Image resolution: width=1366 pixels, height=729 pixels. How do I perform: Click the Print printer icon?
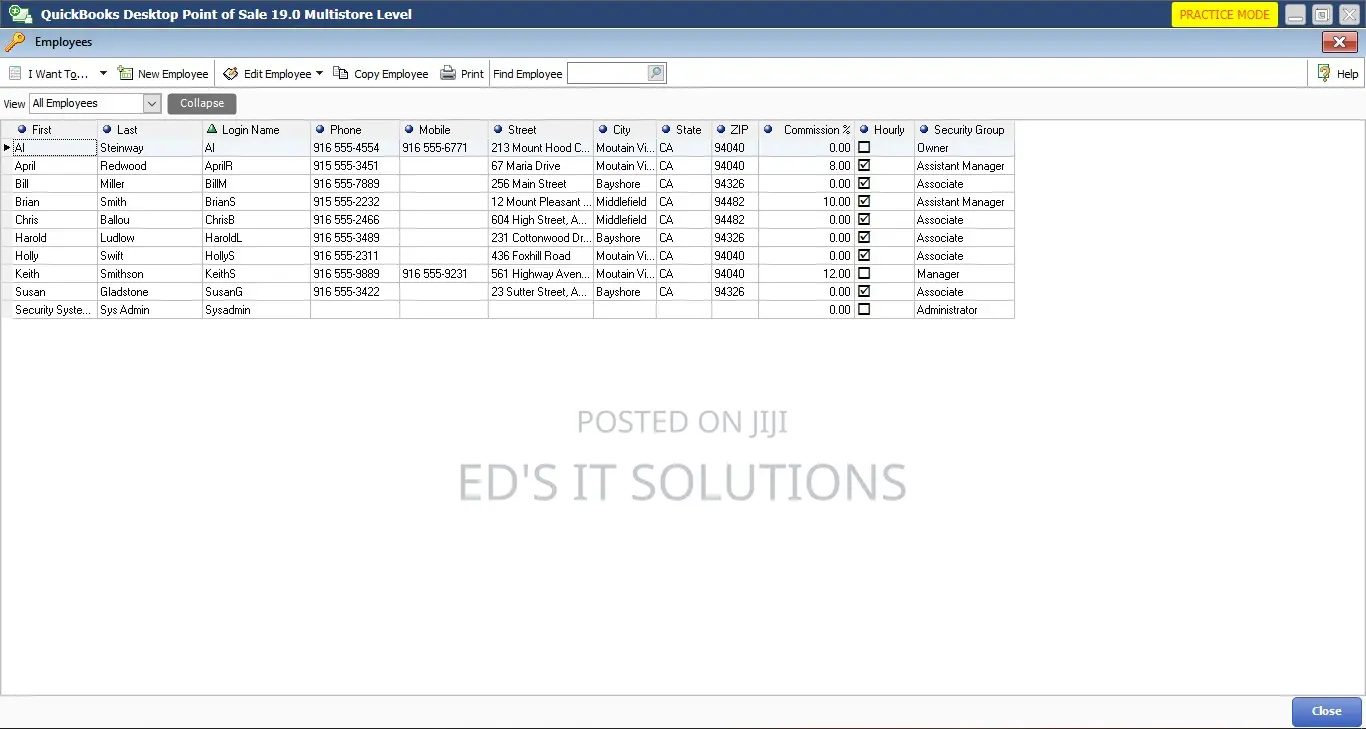point(448,74)
